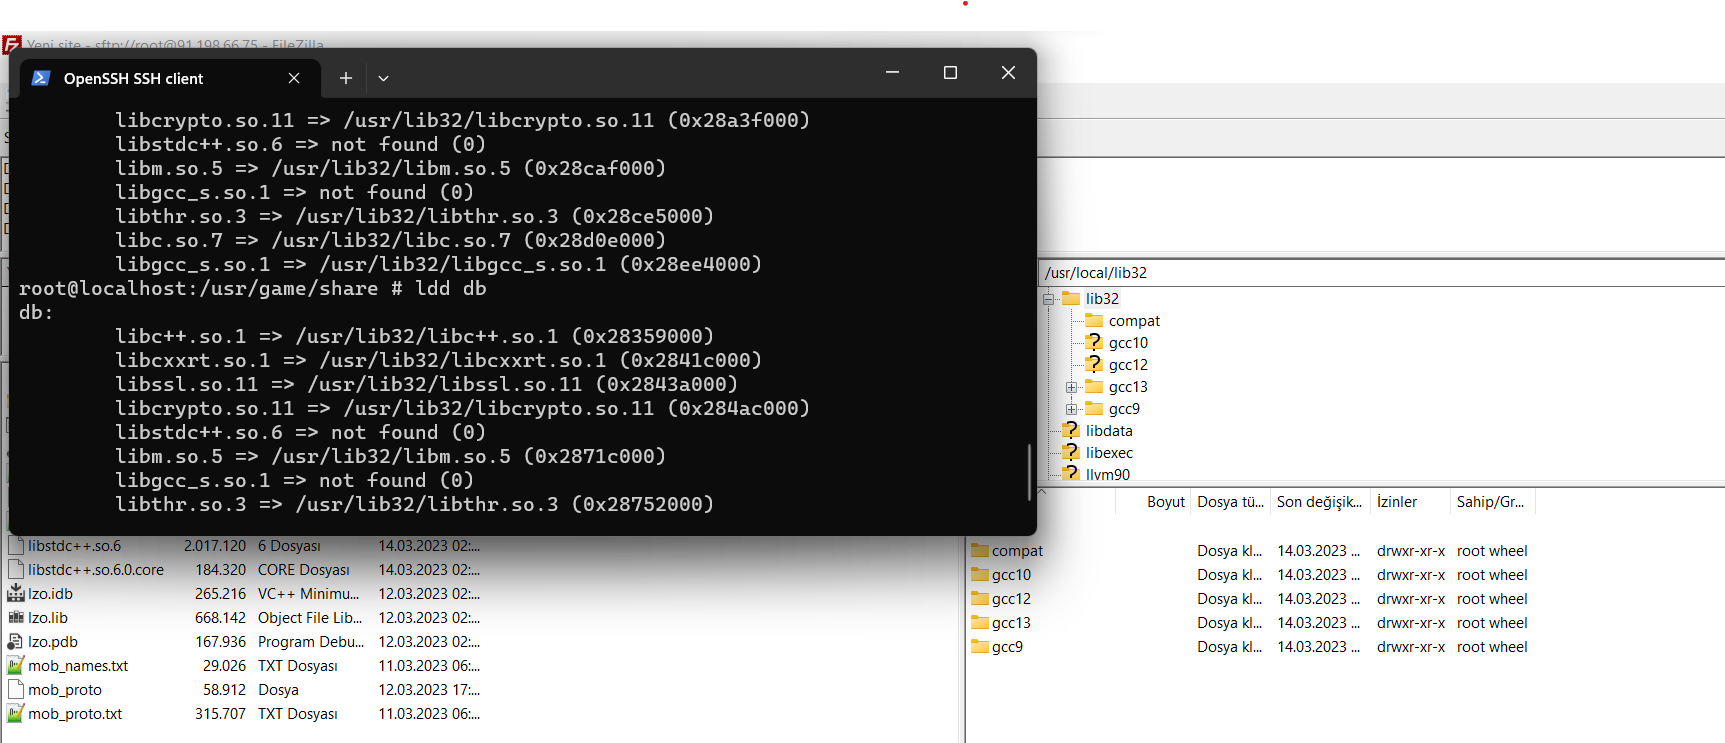Sort remote list by Sahip/Gr... column
Image resolution: width=1725 pixels, height=743 pixels.
[1491, 502]
